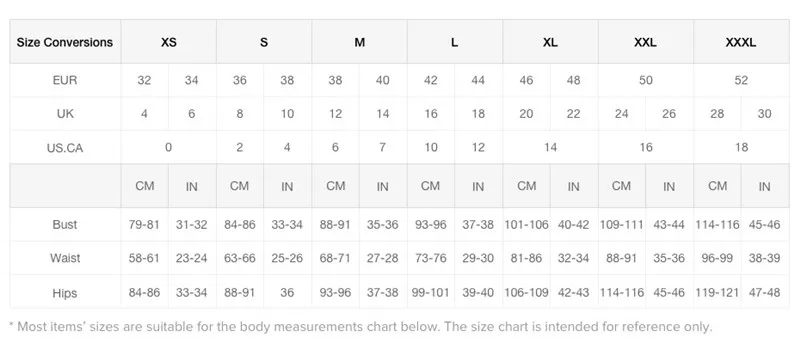Click the US.CA 7 cell

coord(383,148)
